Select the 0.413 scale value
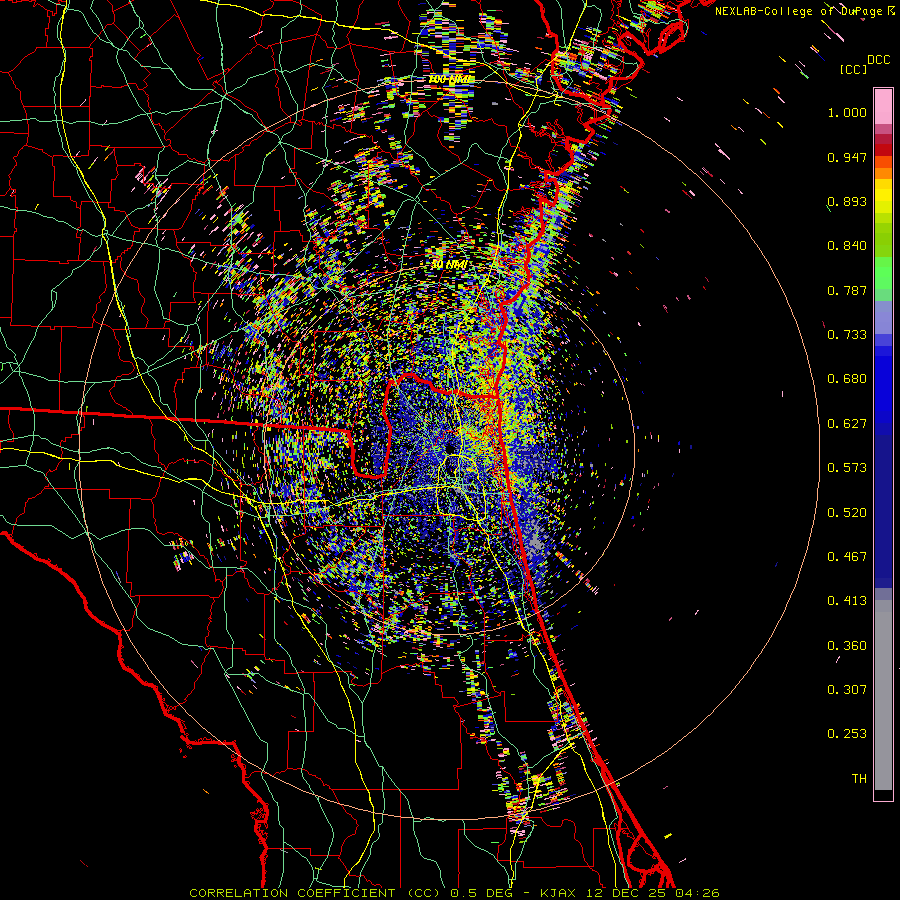900x900 pixels. point(847,601)
